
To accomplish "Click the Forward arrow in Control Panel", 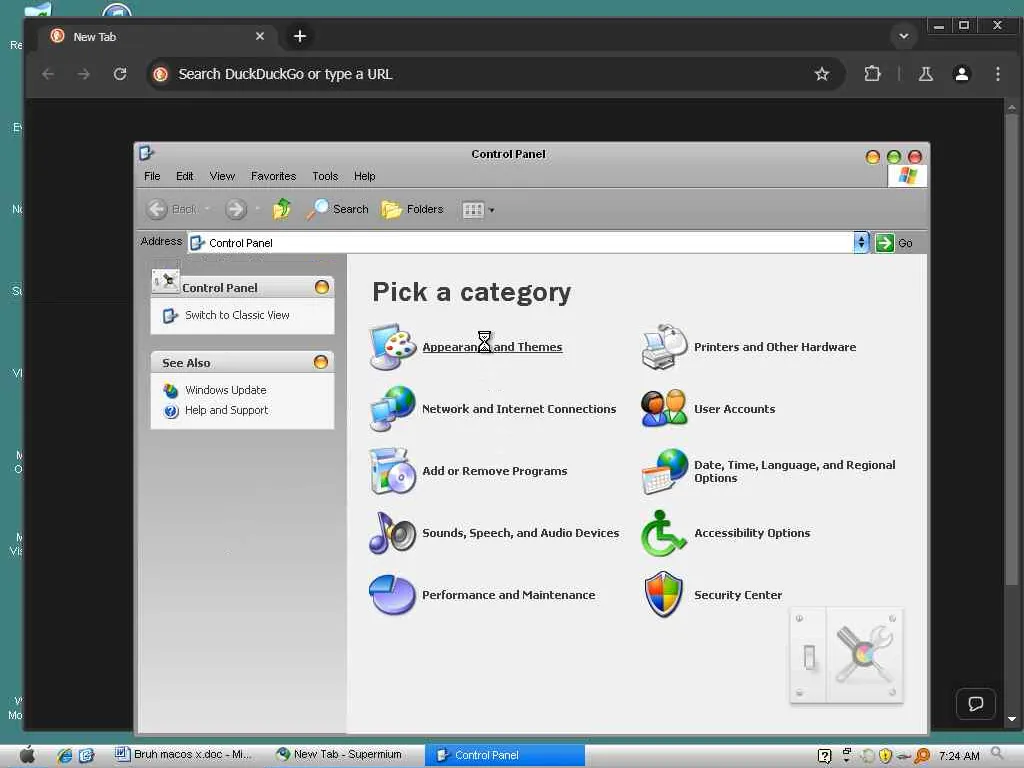I will tap(236, 209).
